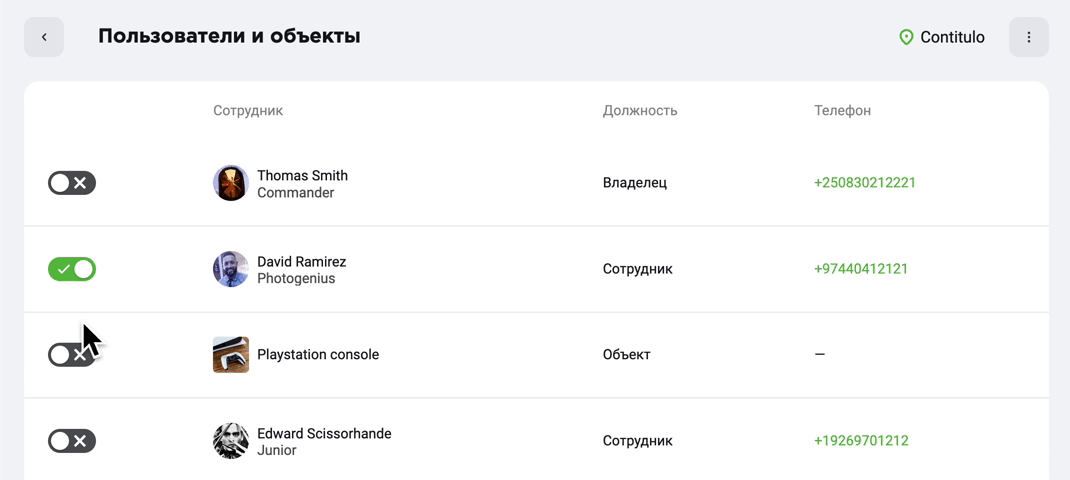Click phone link +97440412121

[861, 269]
